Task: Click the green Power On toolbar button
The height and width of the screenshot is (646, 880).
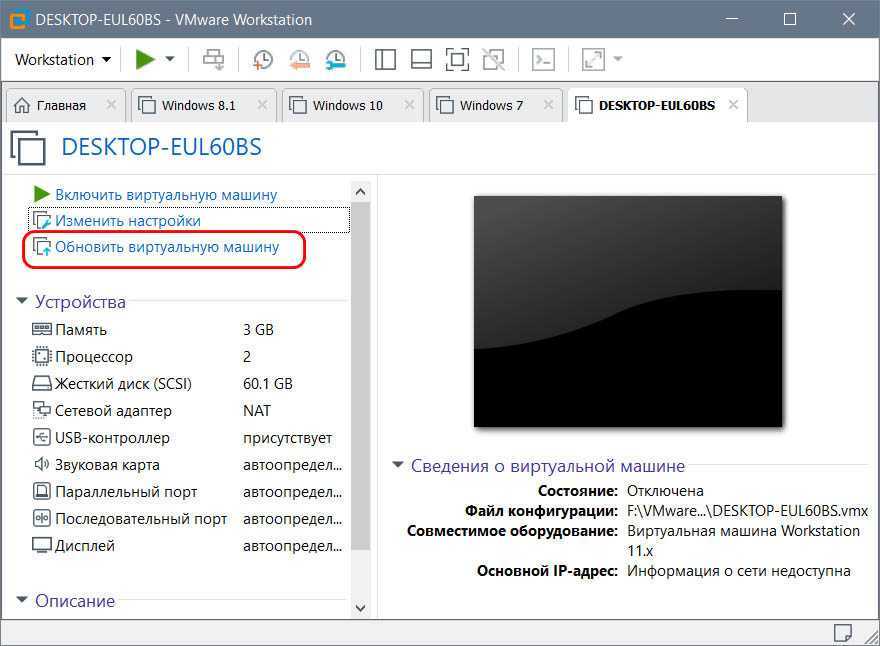Action: pos(145,59)
